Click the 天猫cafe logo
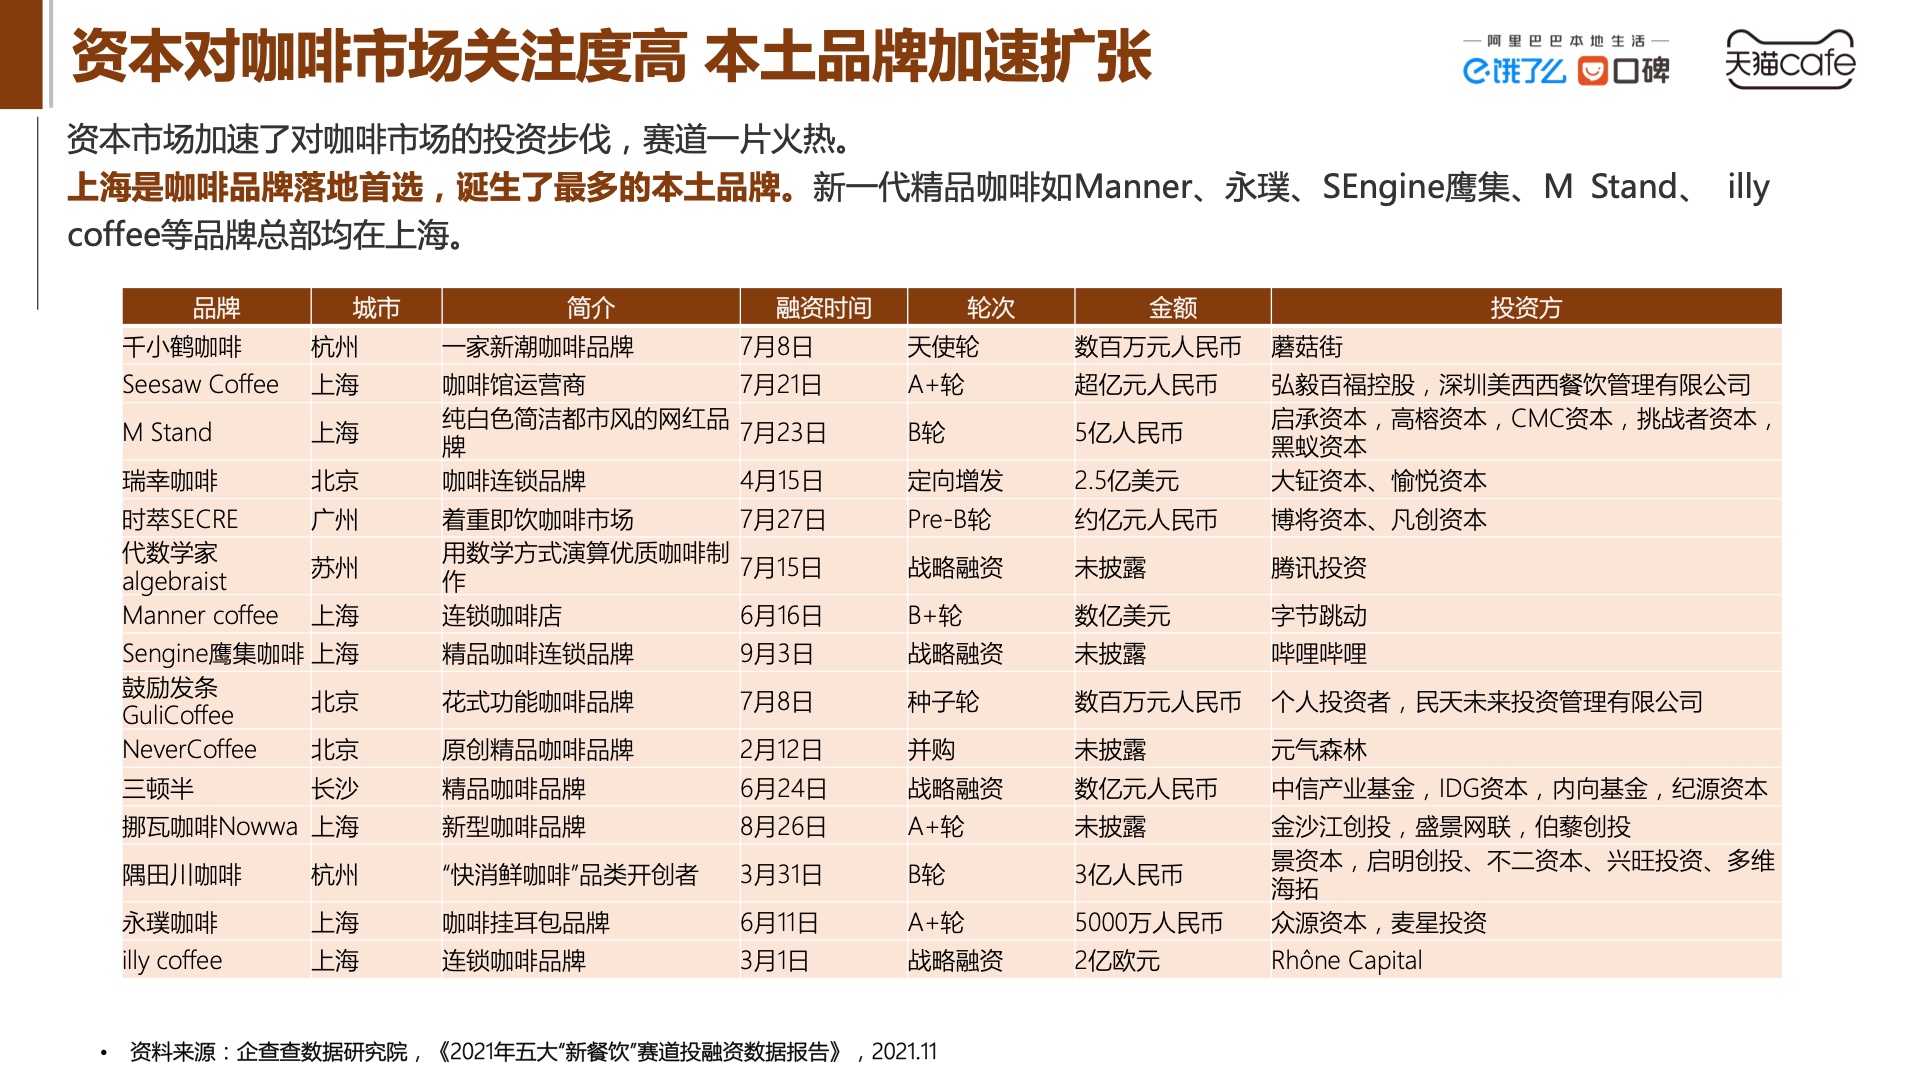This screenshot has height=1080, width=1920. tap(1789, 60)
